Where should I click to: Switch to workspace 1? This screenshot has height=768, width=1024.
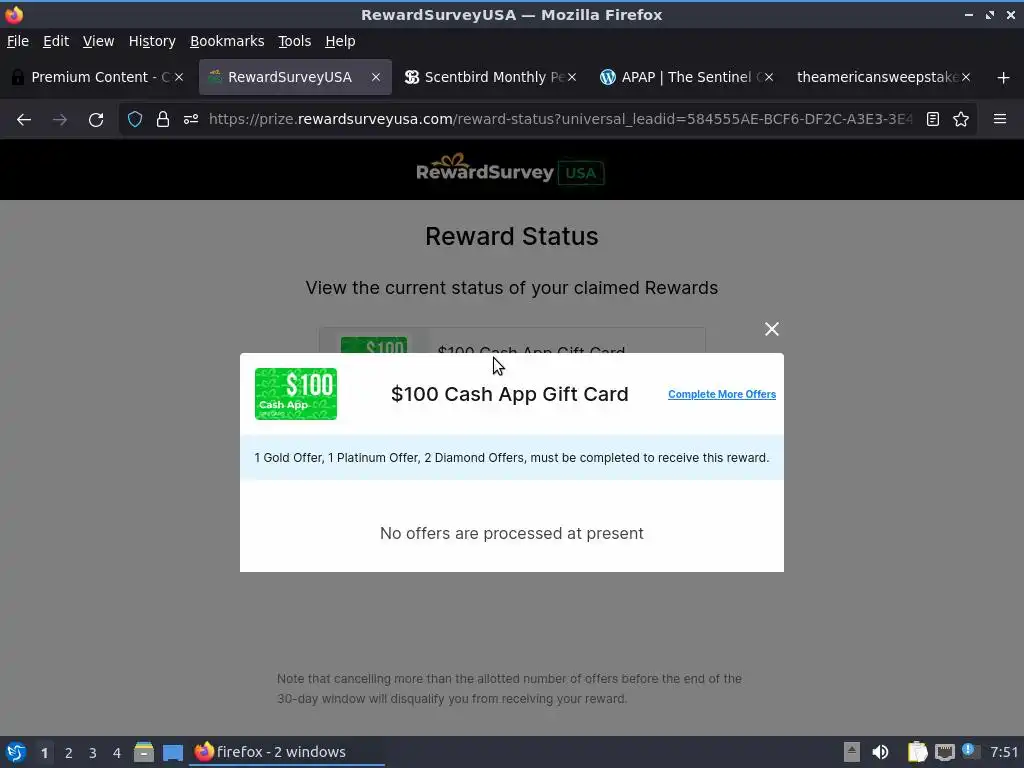(44, 753)
